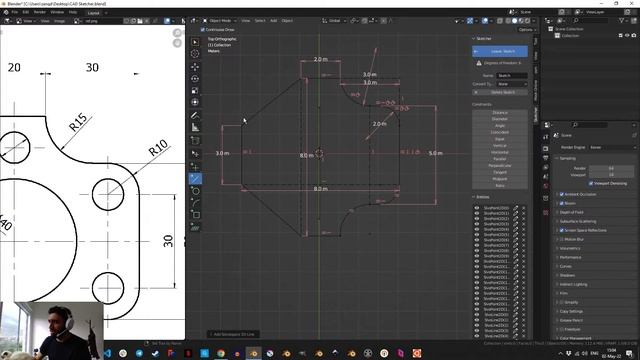Enable the Freestyle checkbox
Screen dimensions: 640x360
click(x=562, y=329)
